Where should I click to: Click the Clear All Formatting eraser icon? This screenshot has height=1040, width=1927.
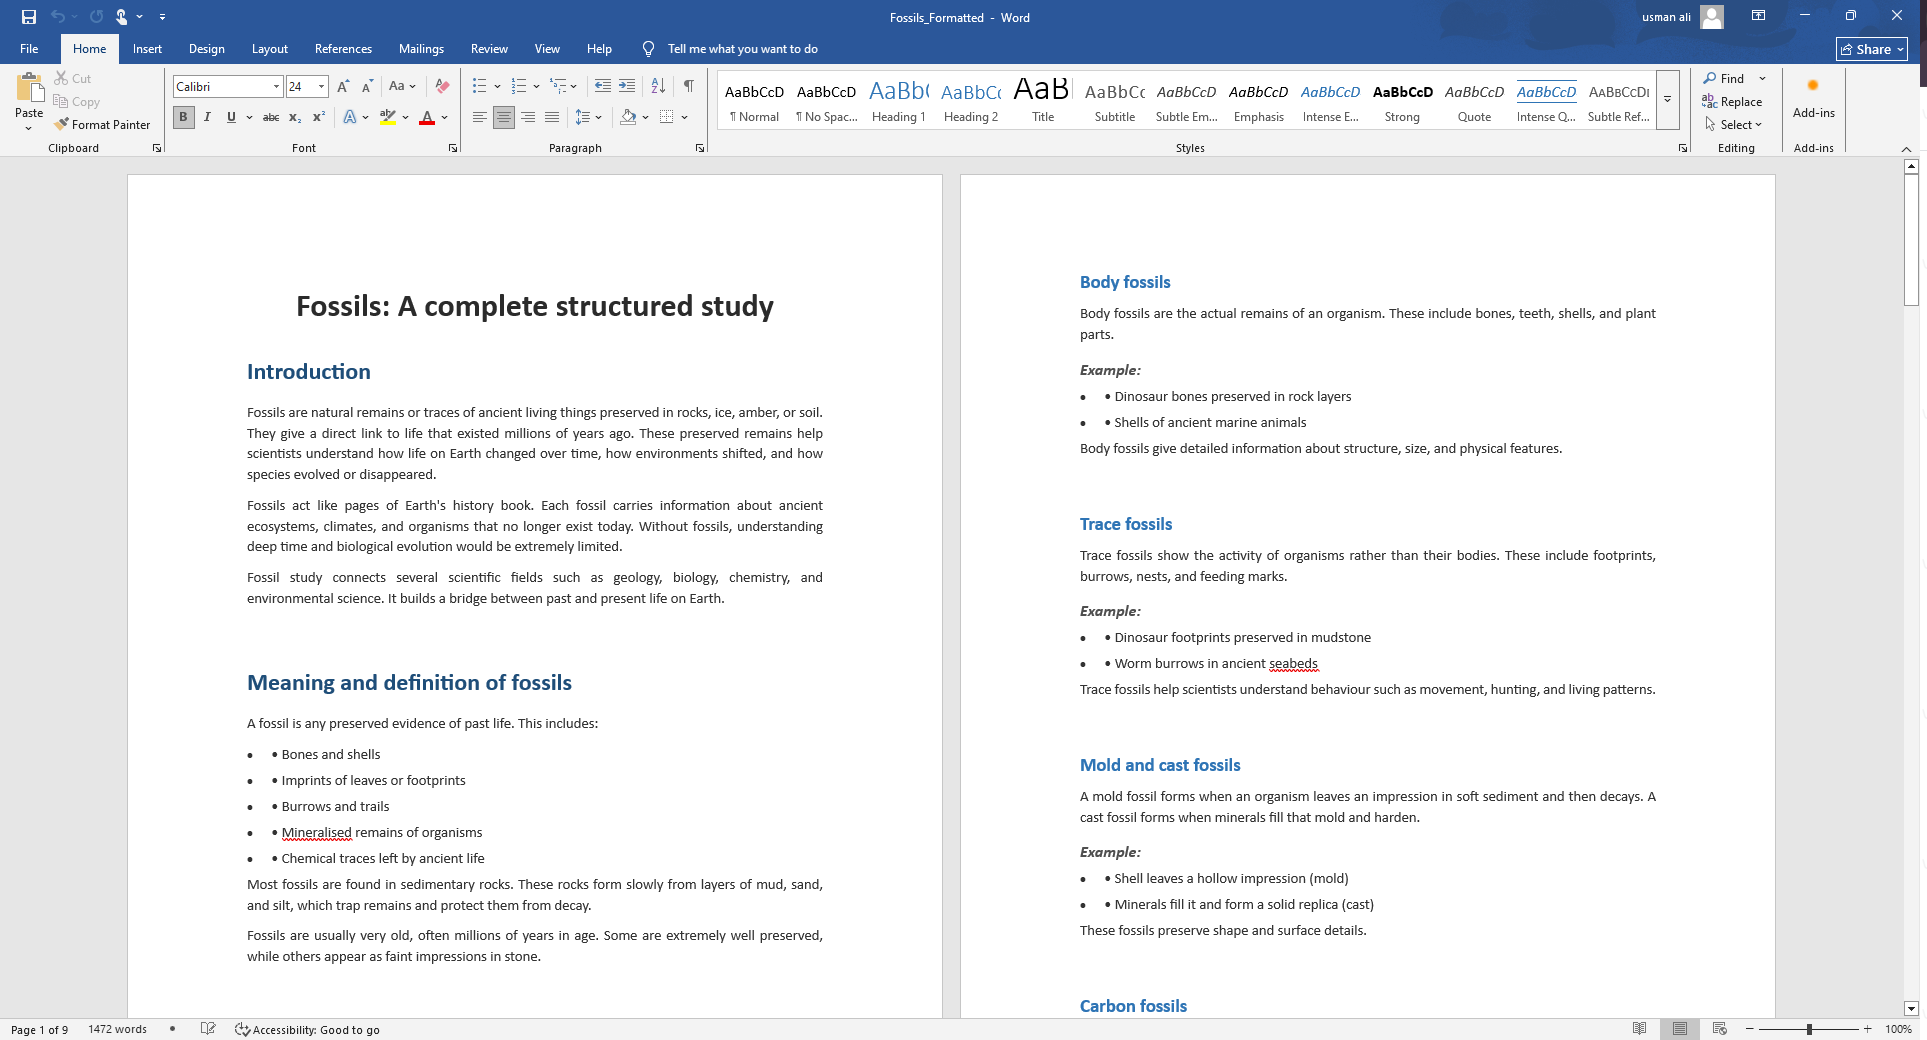click(x=442, y=86)
